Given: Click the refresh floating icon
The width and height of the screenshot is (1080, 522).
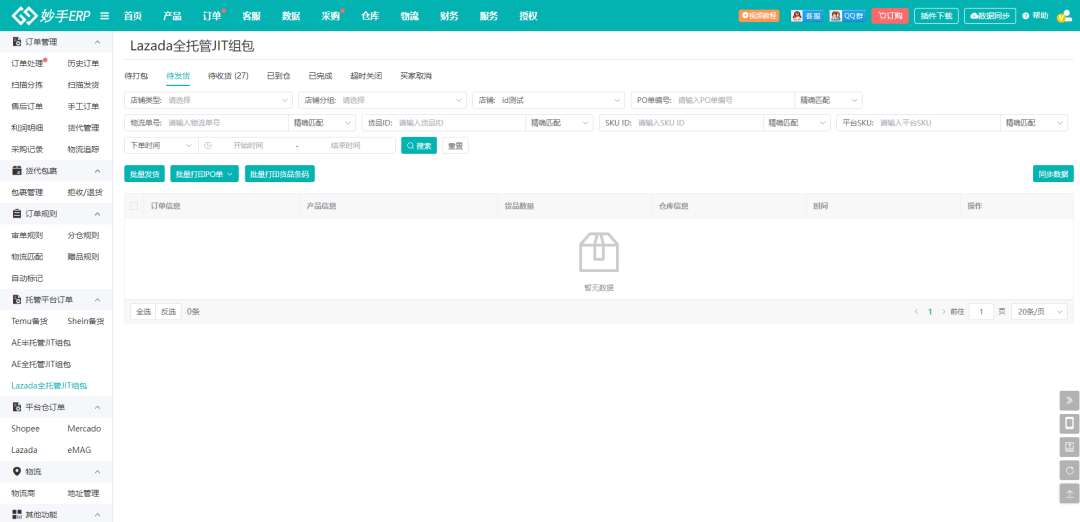Looking at the screenshot, I should 1069,470.
